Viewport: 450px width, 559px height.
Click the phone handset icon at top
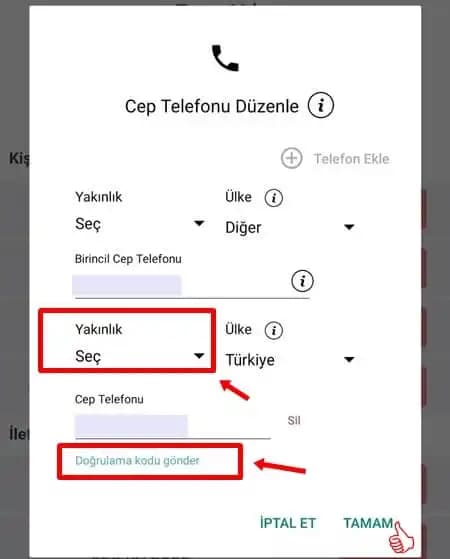tap(225, 58)
